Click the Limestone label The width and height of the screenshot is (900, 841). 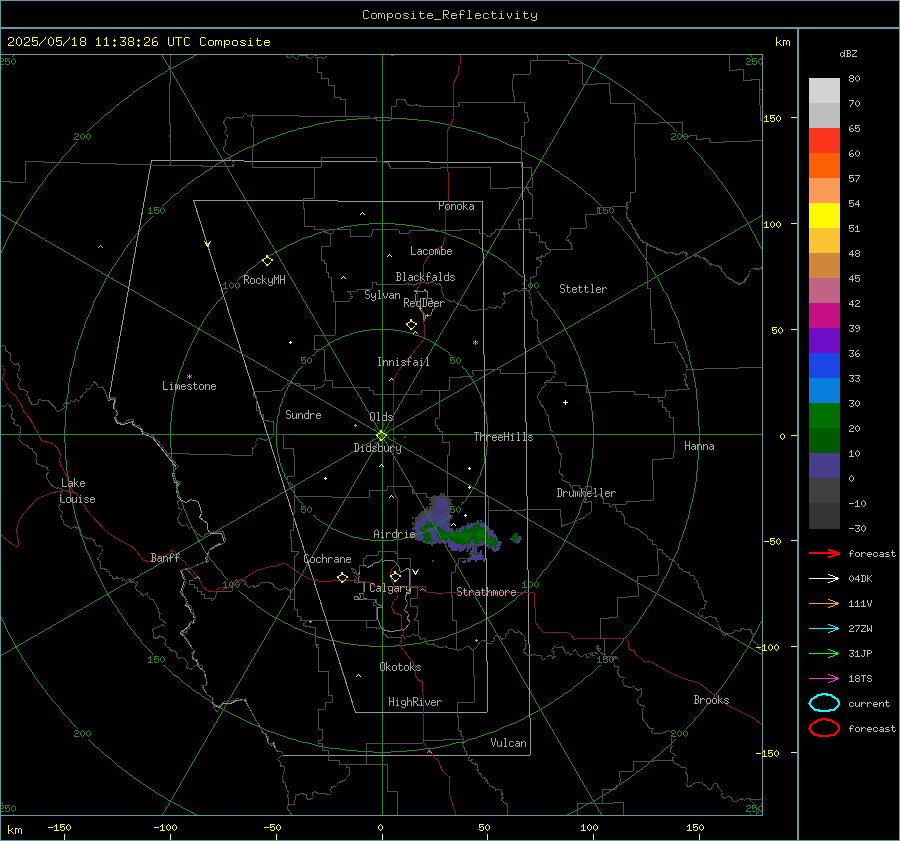coord(189,386)
